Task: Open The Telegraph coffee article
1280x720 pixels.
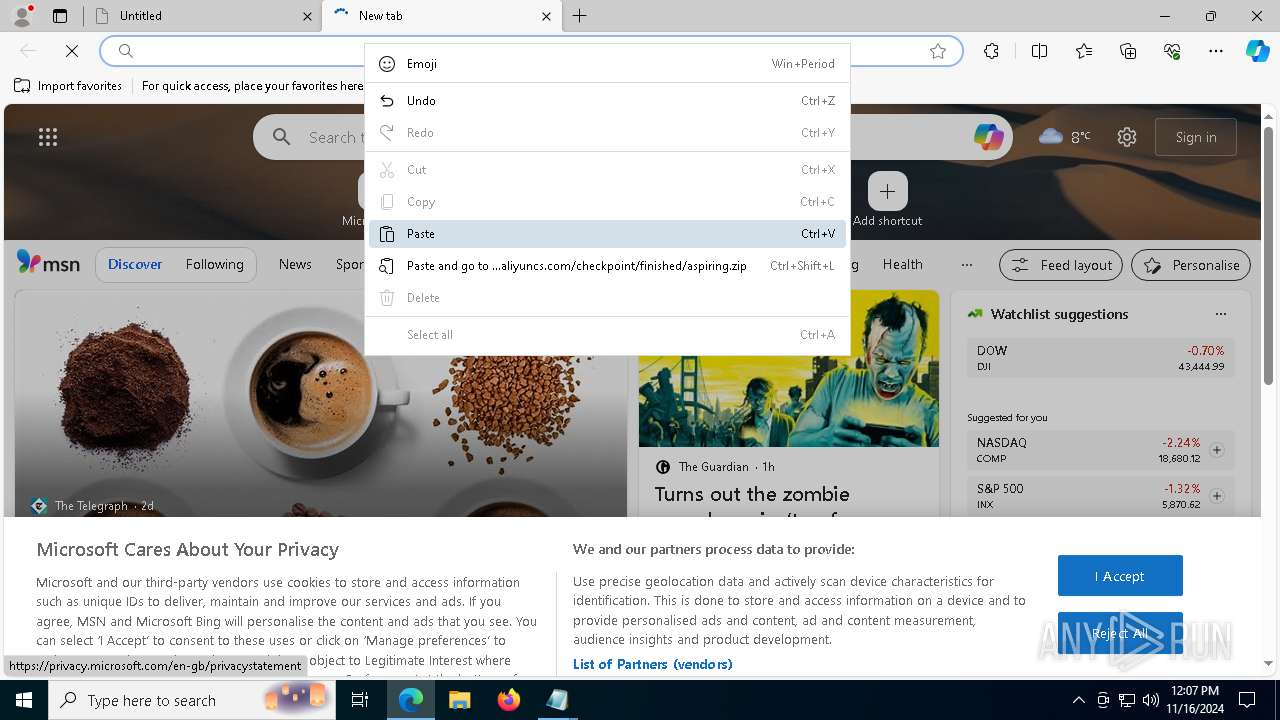Action: point(320,403)
